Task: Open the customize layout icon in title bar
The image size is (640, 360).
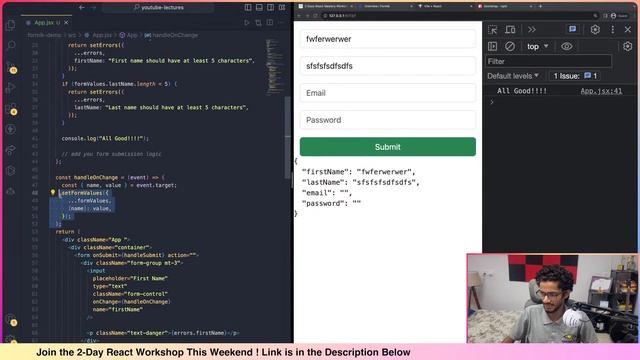Action: click(282, 7)
